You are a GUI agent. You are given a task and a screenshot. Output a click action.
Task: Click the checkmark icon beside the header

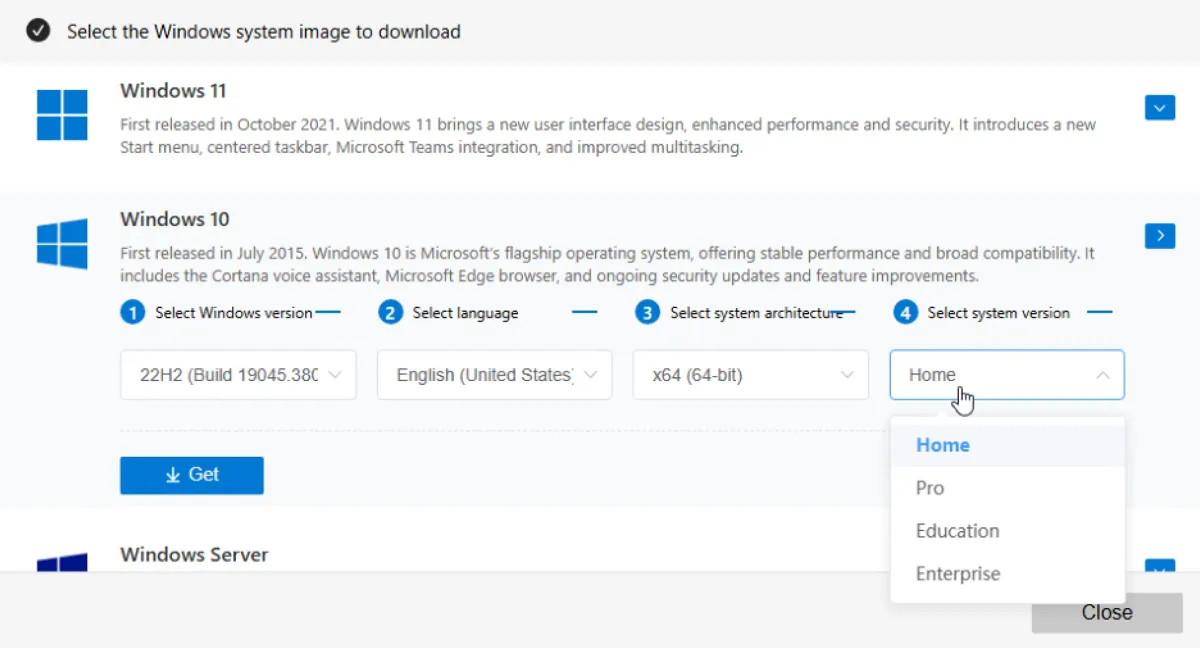coord(38,31)
